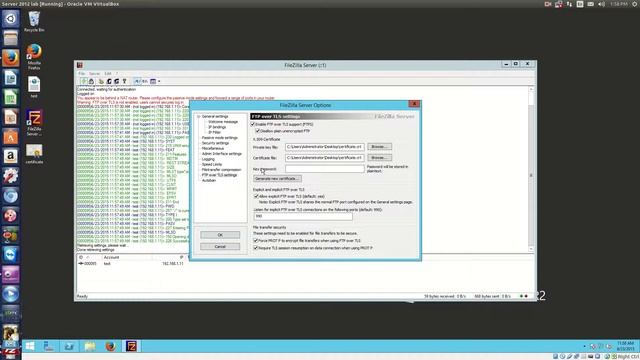Screen dimensions: 640x360
Task: Select connection row 000005 test in list
Action: tap(132, 264)
